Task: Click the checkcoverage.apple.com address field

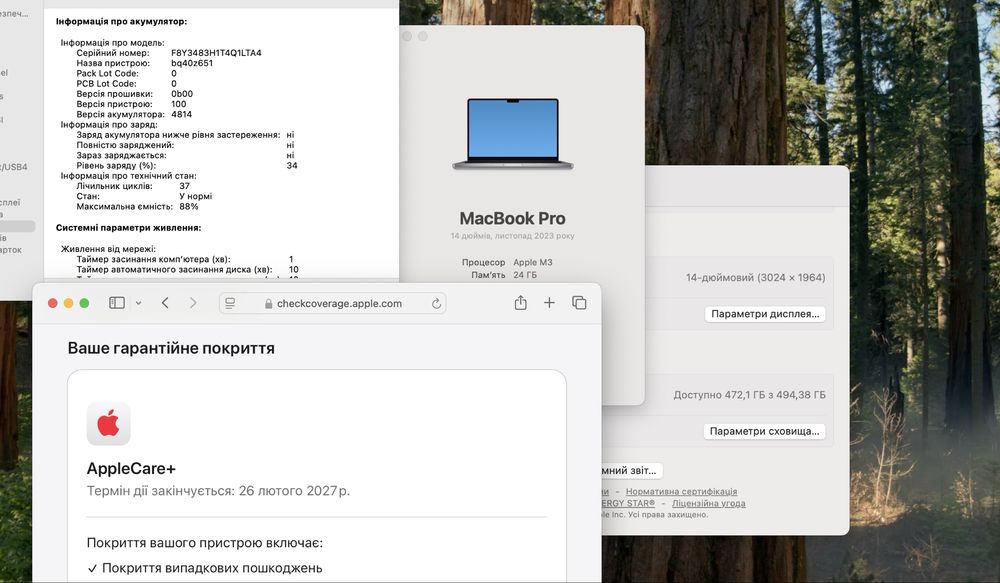Action: pos(332,304)
